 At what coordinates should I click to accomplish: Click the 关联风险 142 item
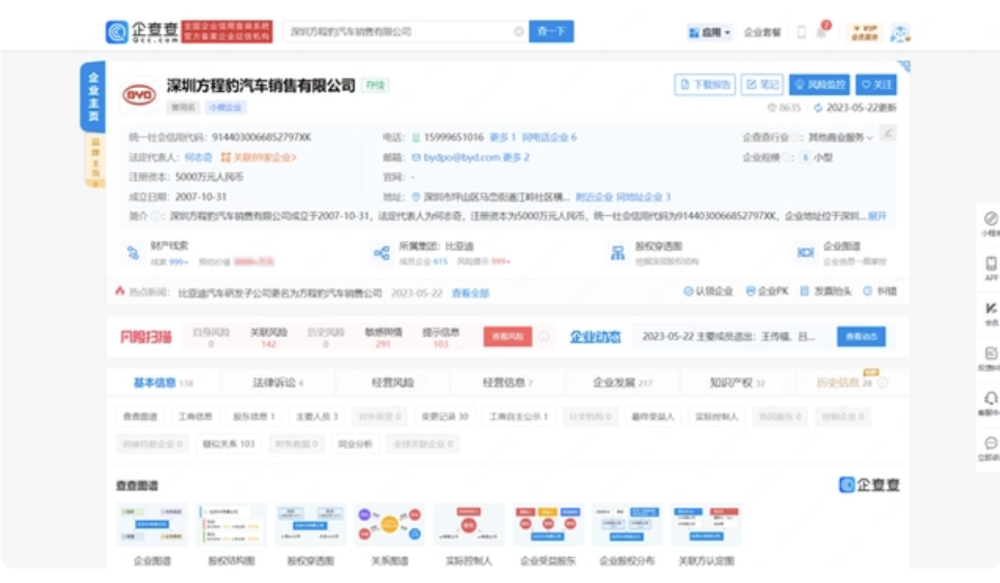pyautogui.click(x=268, y=337)
